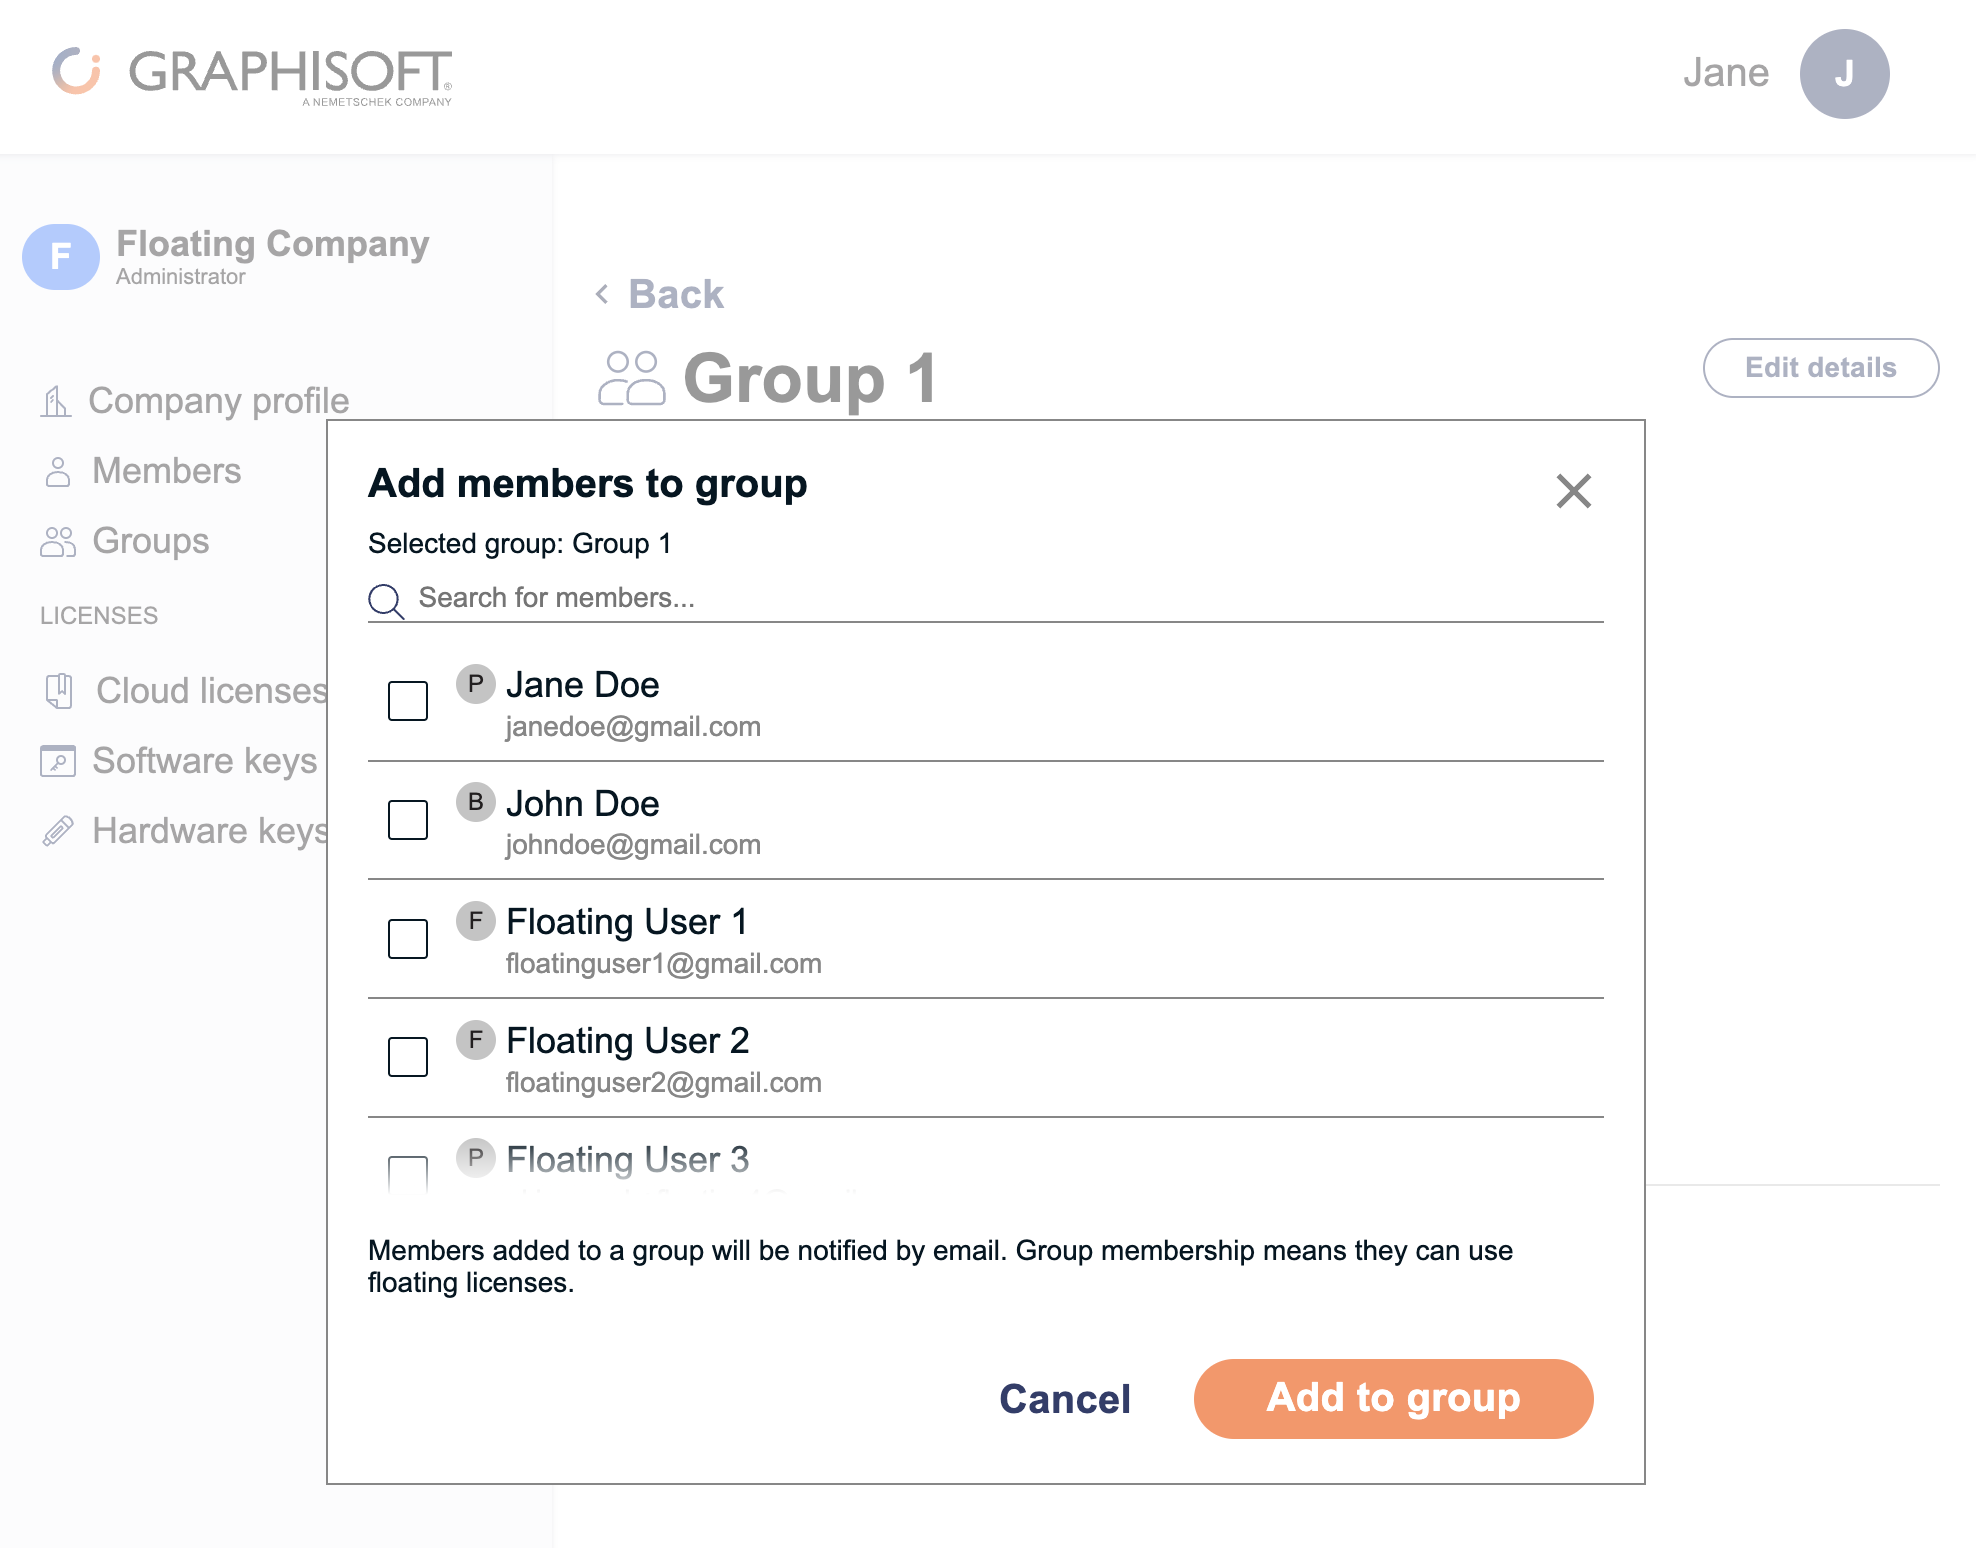
Task: Click the search magnifier icon in the dialog
Action: pos(386,600)
